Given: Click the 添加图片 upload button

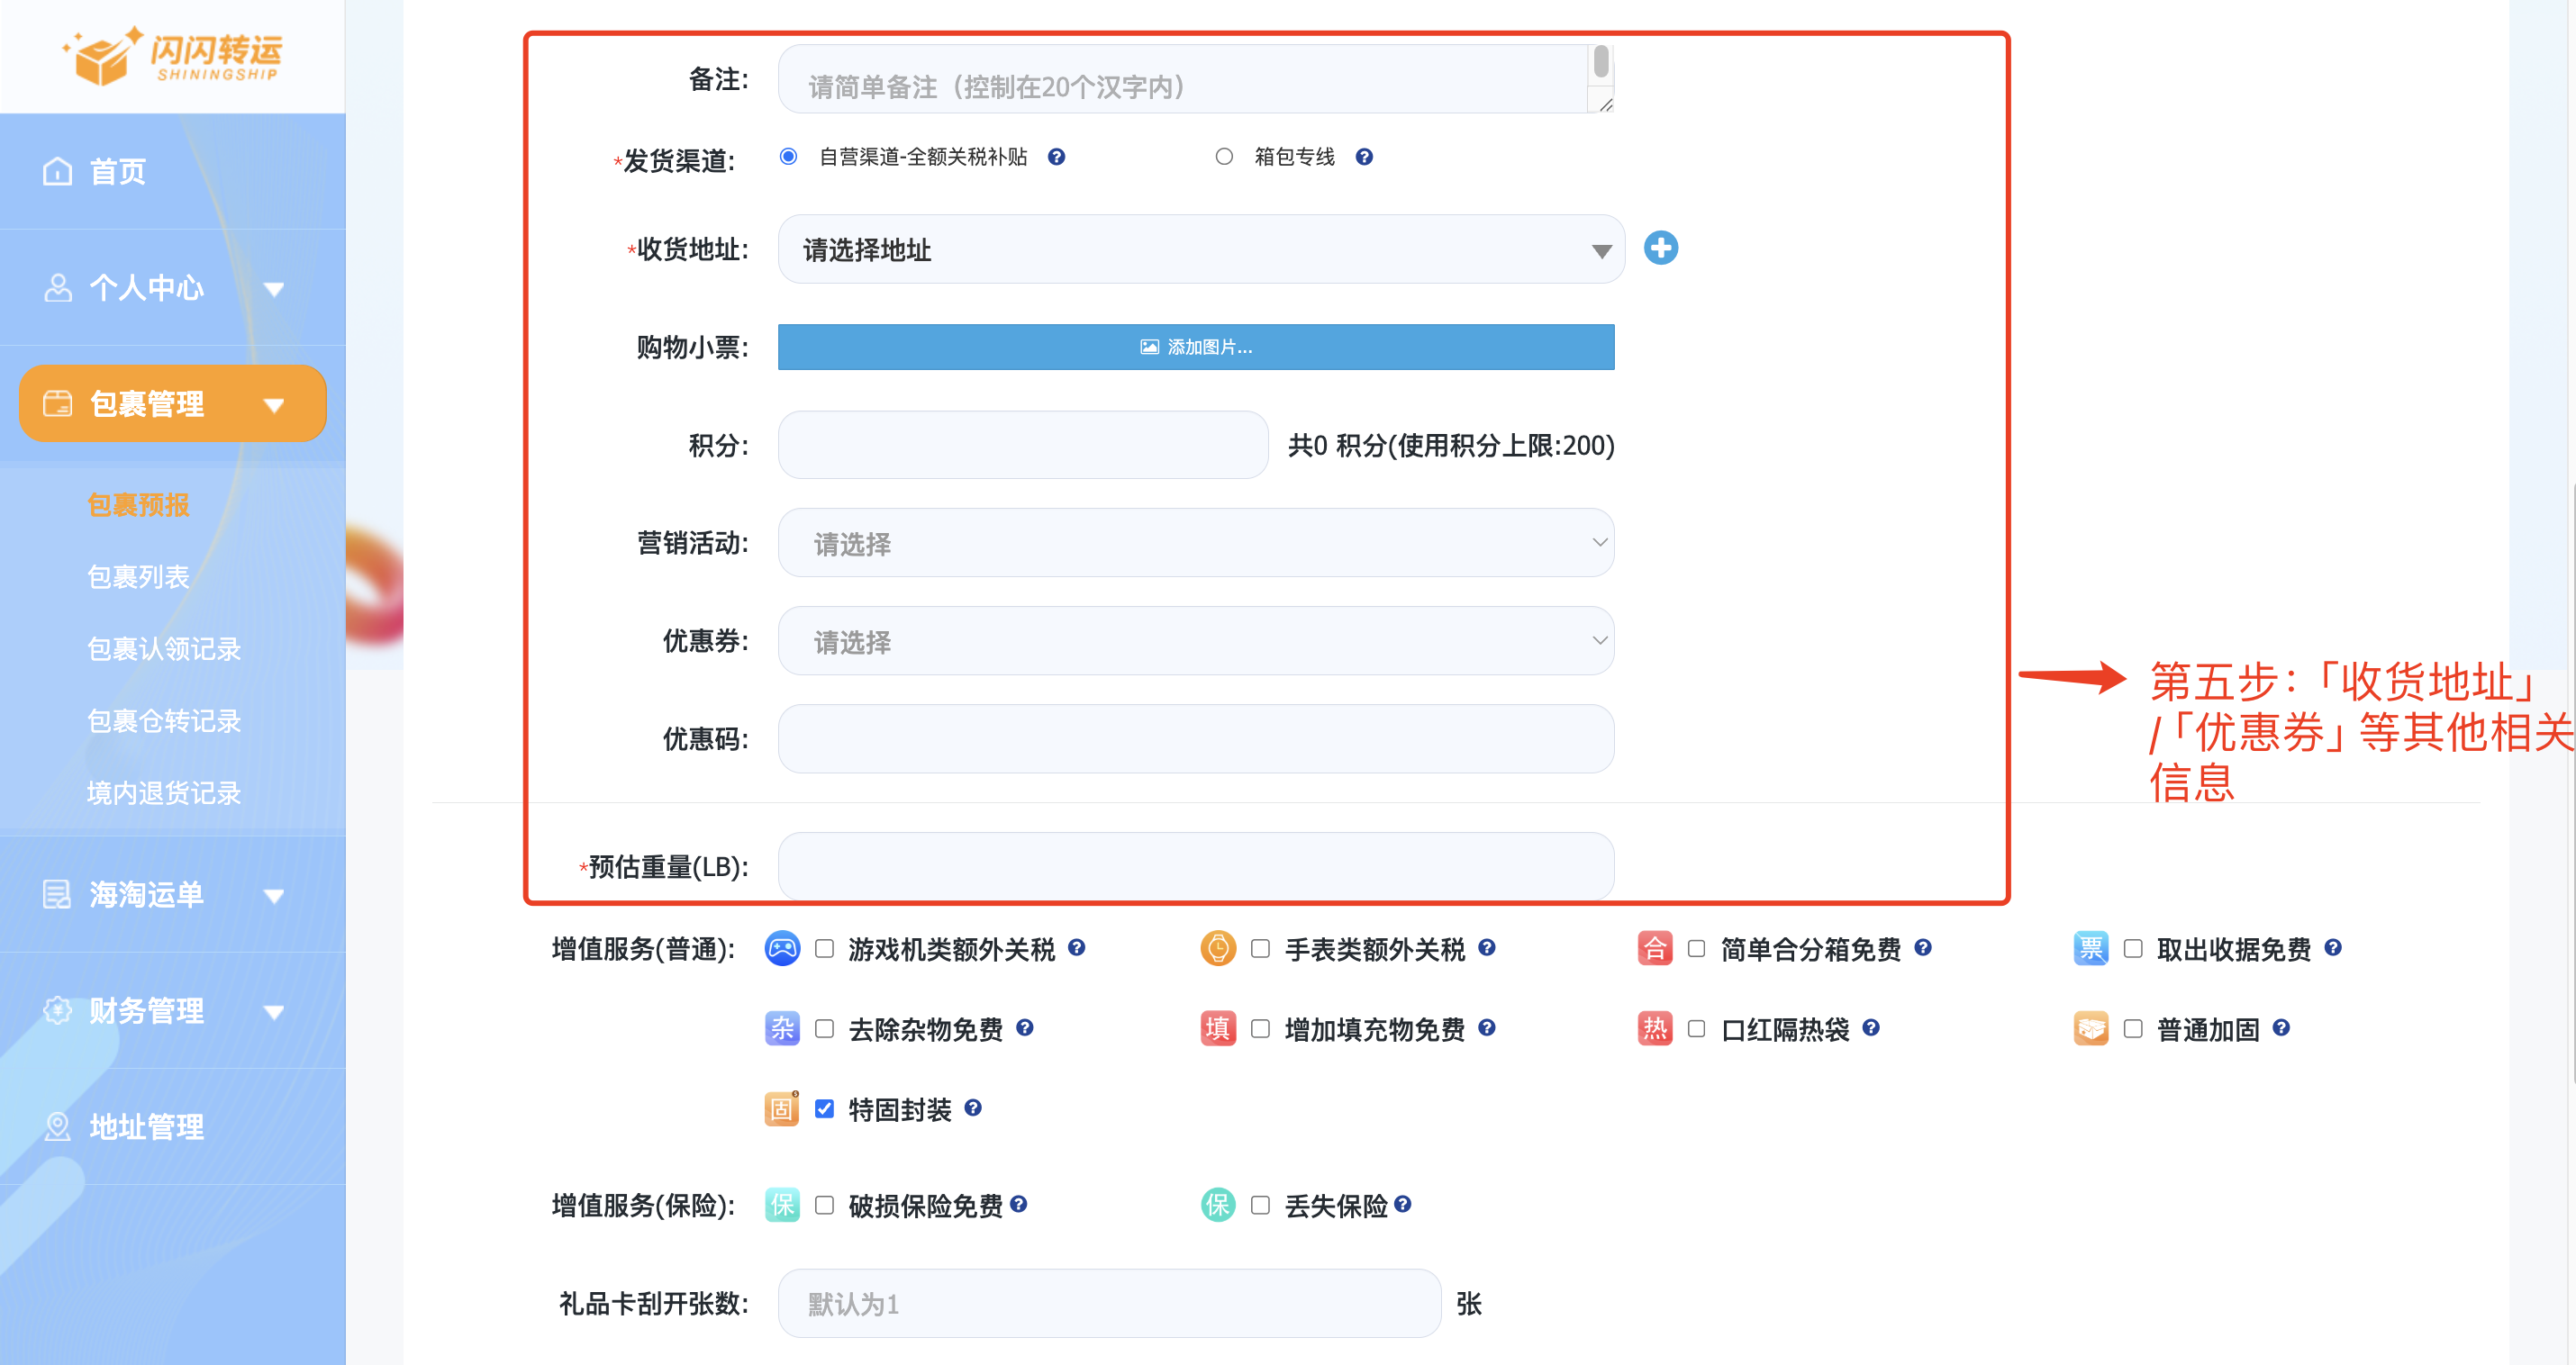Looking at the screenshot, I should tap(1195, 347).
